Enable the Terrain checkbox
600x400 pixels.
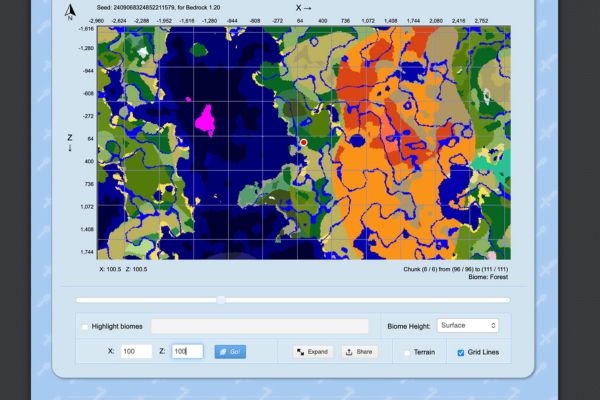click(407, 352)
